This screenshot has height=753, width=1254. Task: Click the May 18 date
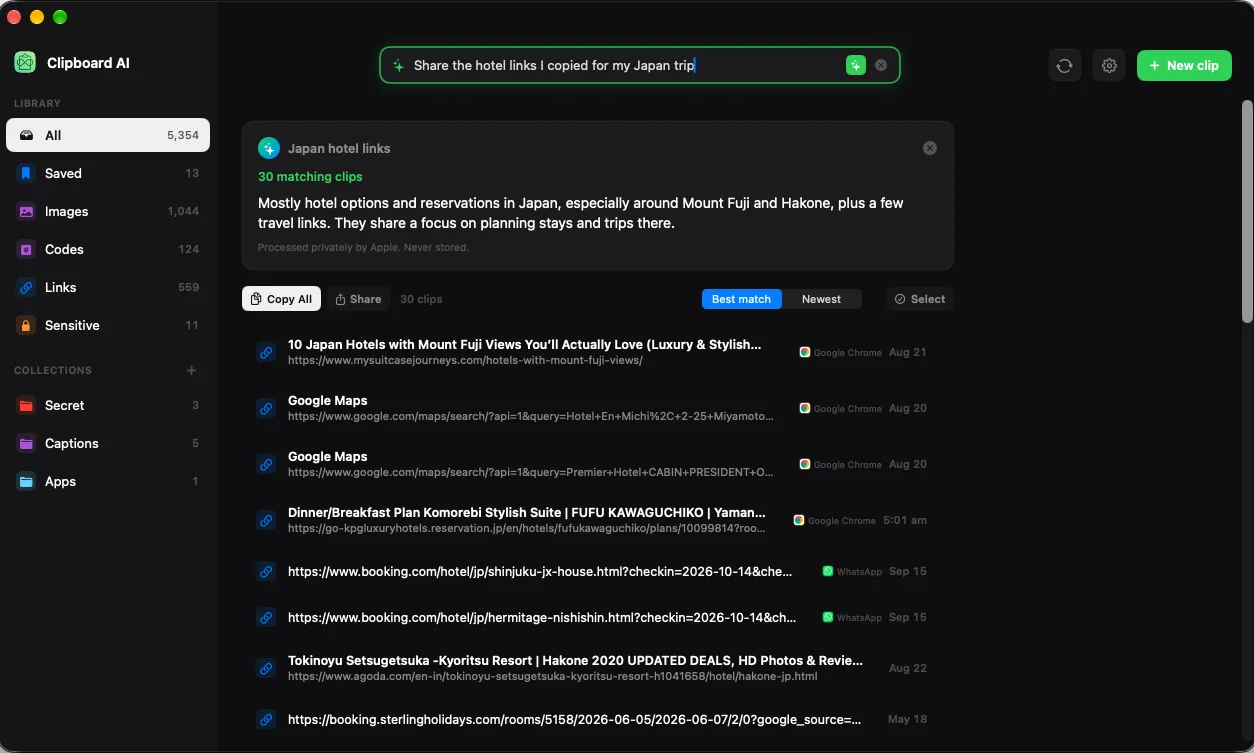point(907,719)
